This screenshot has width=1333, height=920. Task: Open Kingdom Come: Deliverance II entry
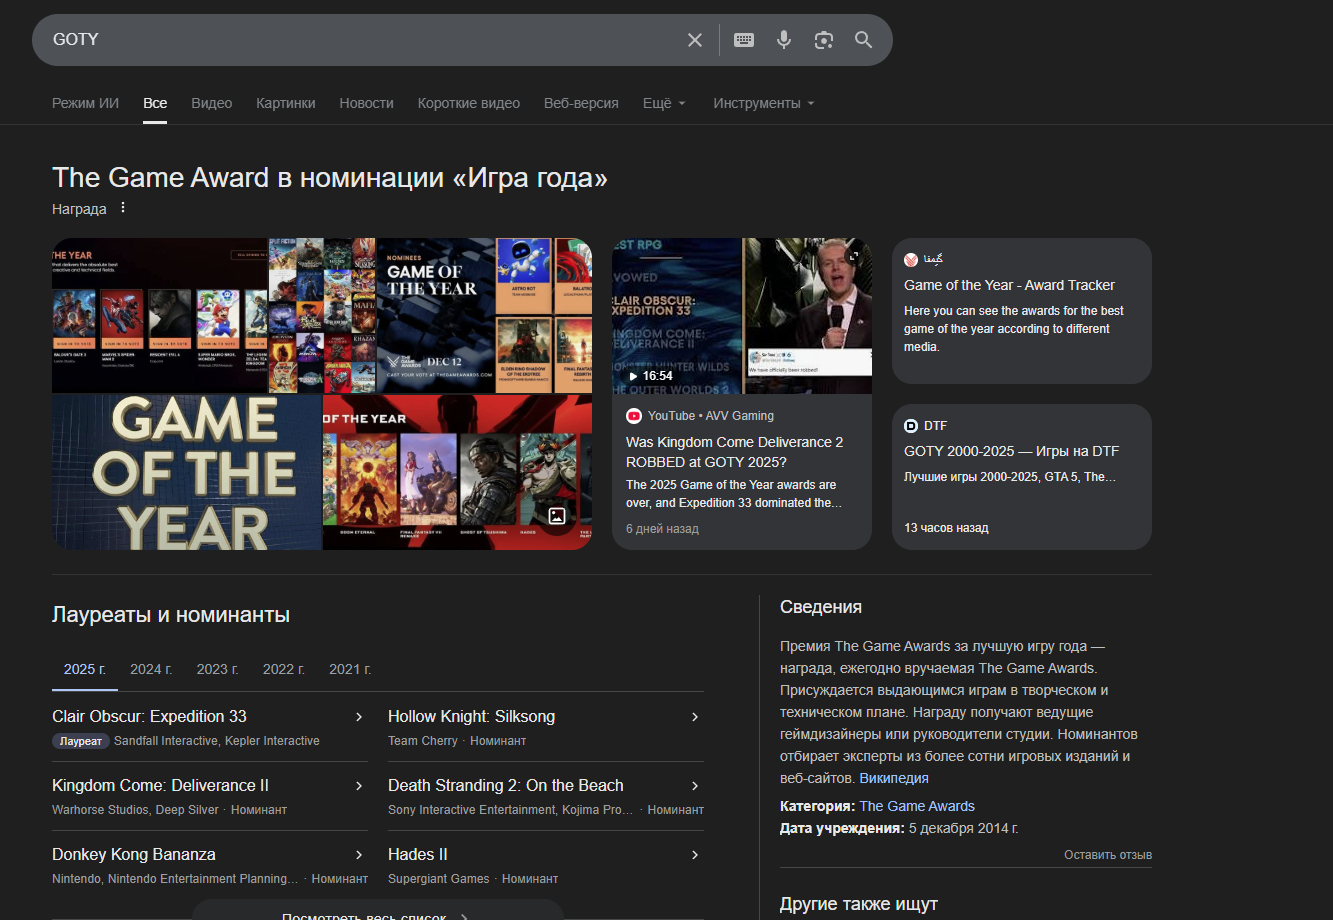pos(160,786)
